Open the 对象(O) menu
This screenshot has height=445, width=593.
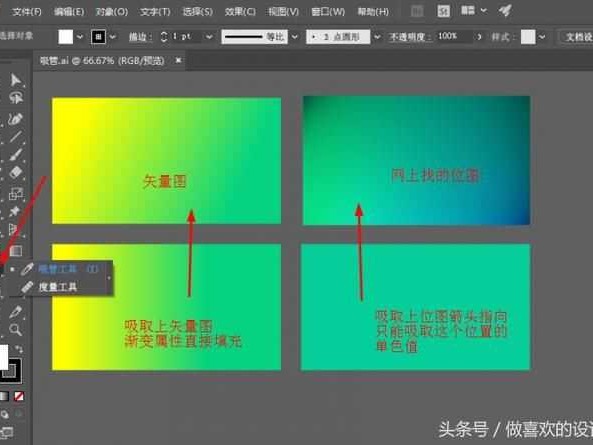112,12
